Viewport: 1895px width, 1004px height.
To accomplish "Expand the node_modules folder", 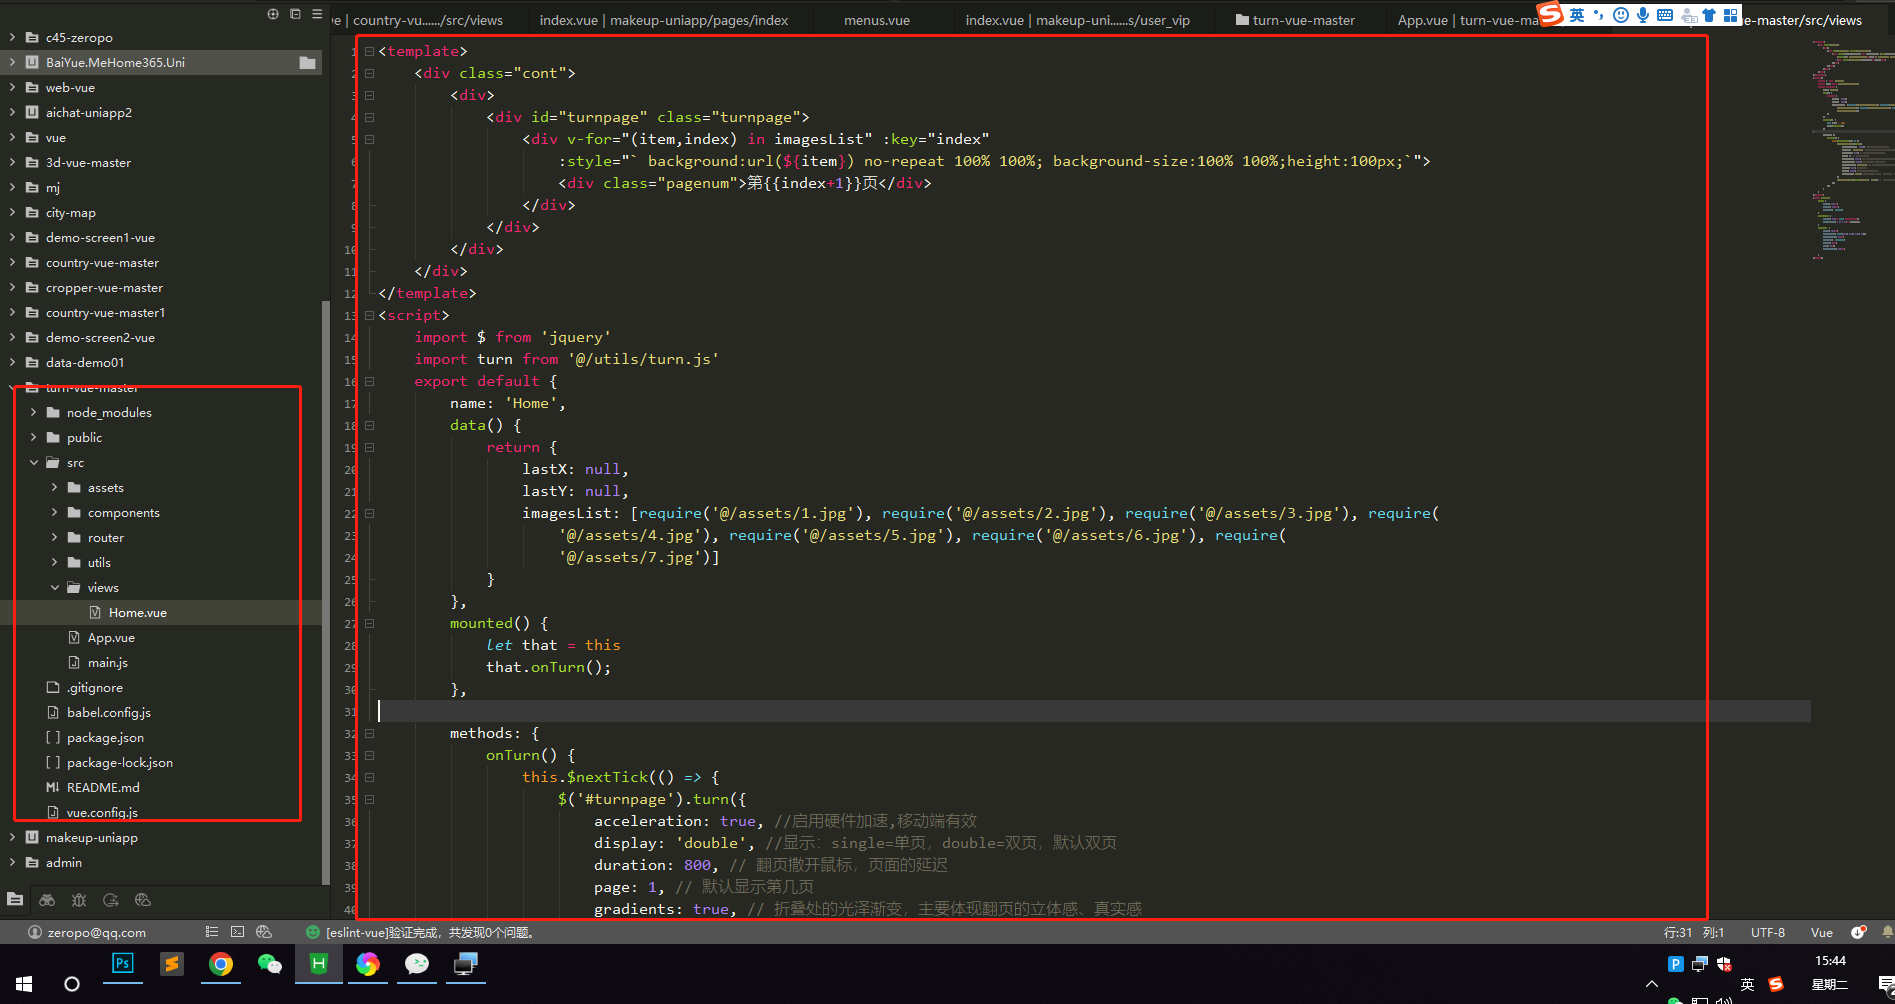I will (33, 412).
